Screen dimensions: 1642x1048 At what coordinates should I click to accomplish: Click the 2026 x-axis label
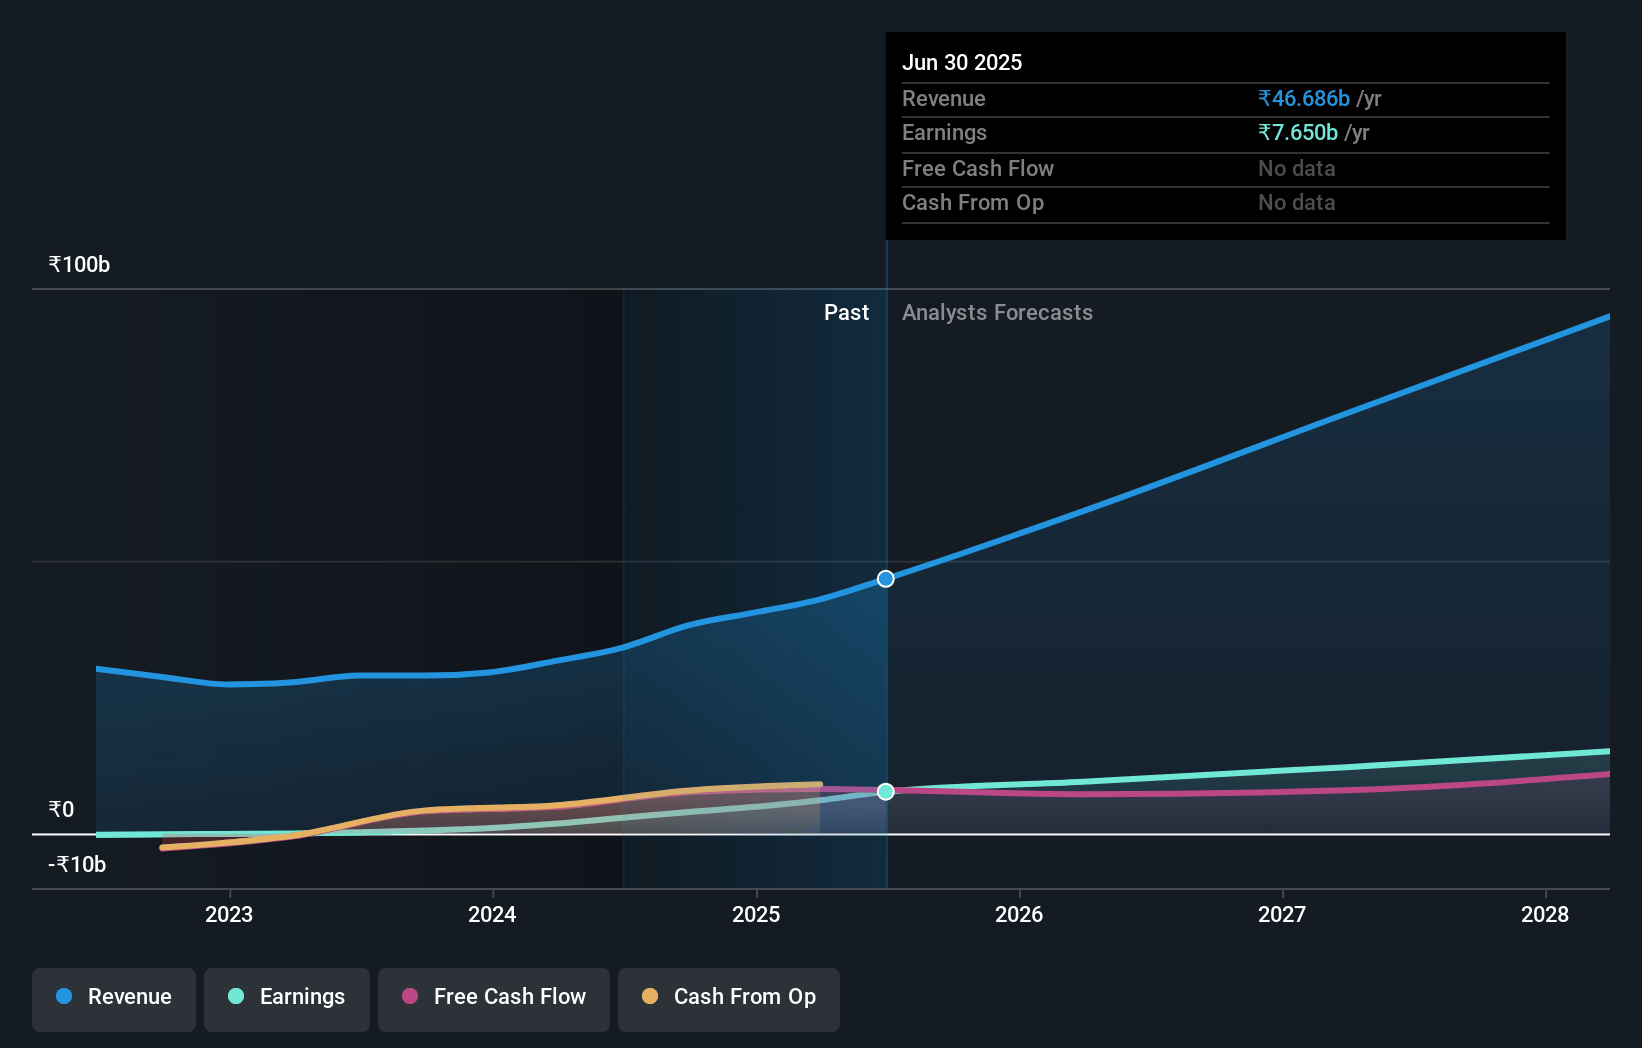1019,914
